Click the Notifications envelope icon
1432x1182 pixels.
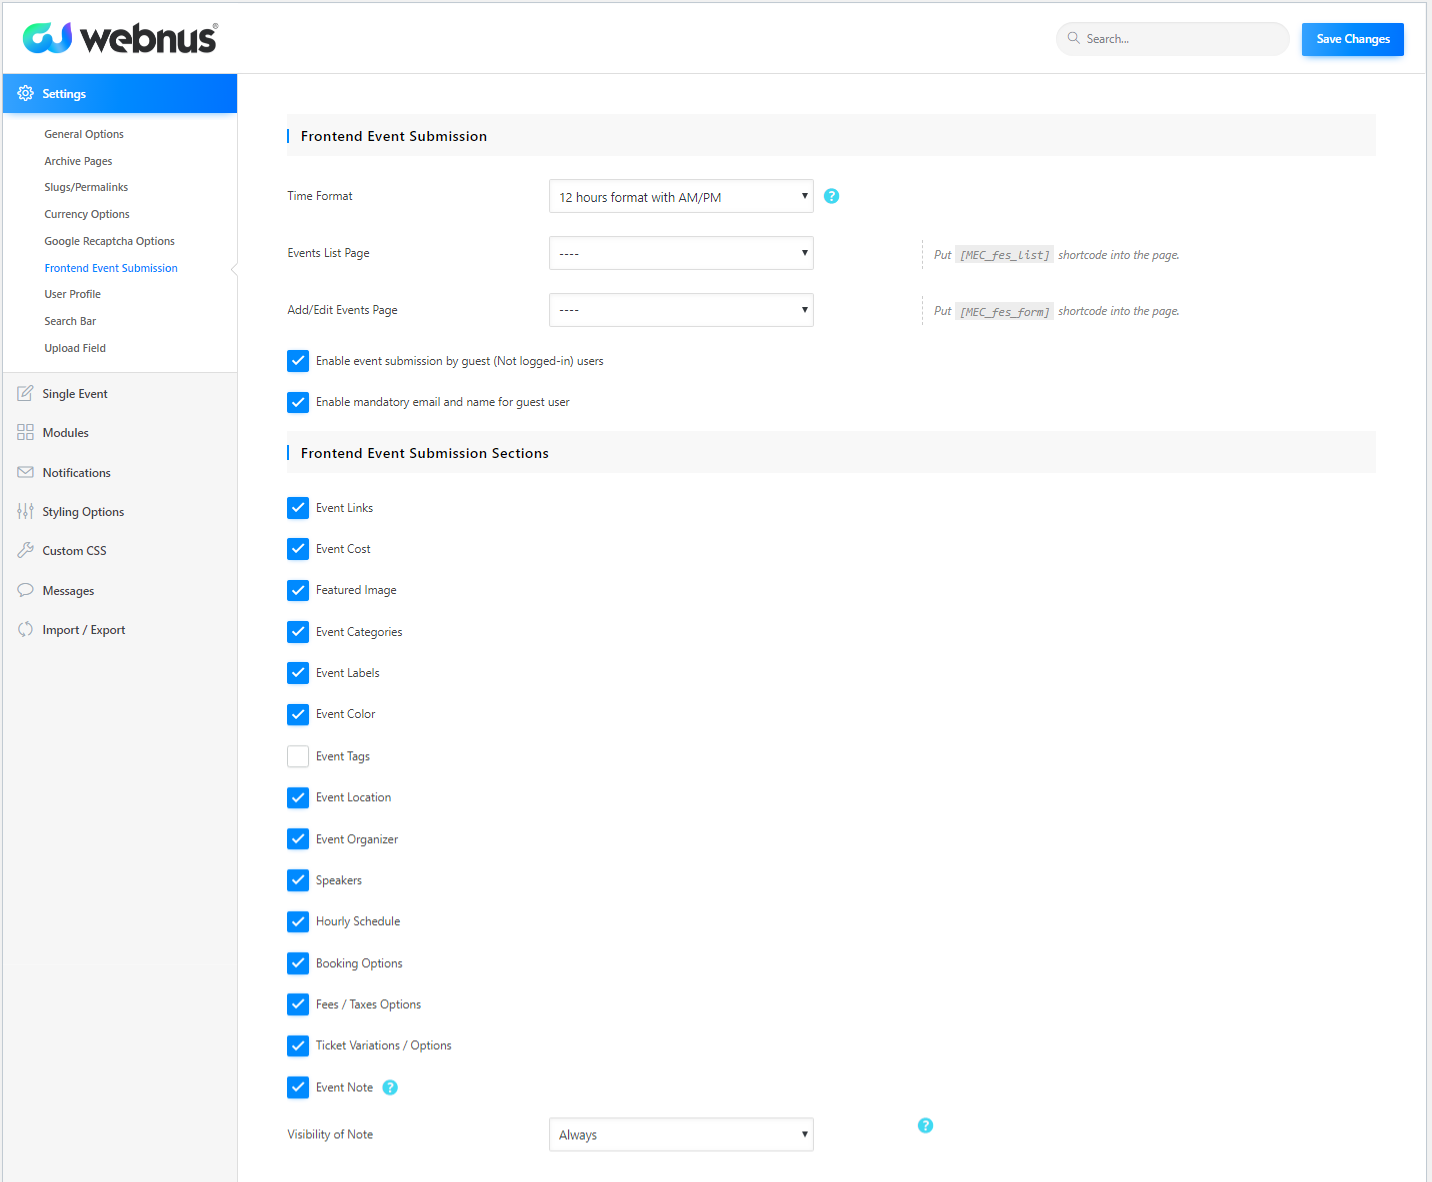coord(26,472)
